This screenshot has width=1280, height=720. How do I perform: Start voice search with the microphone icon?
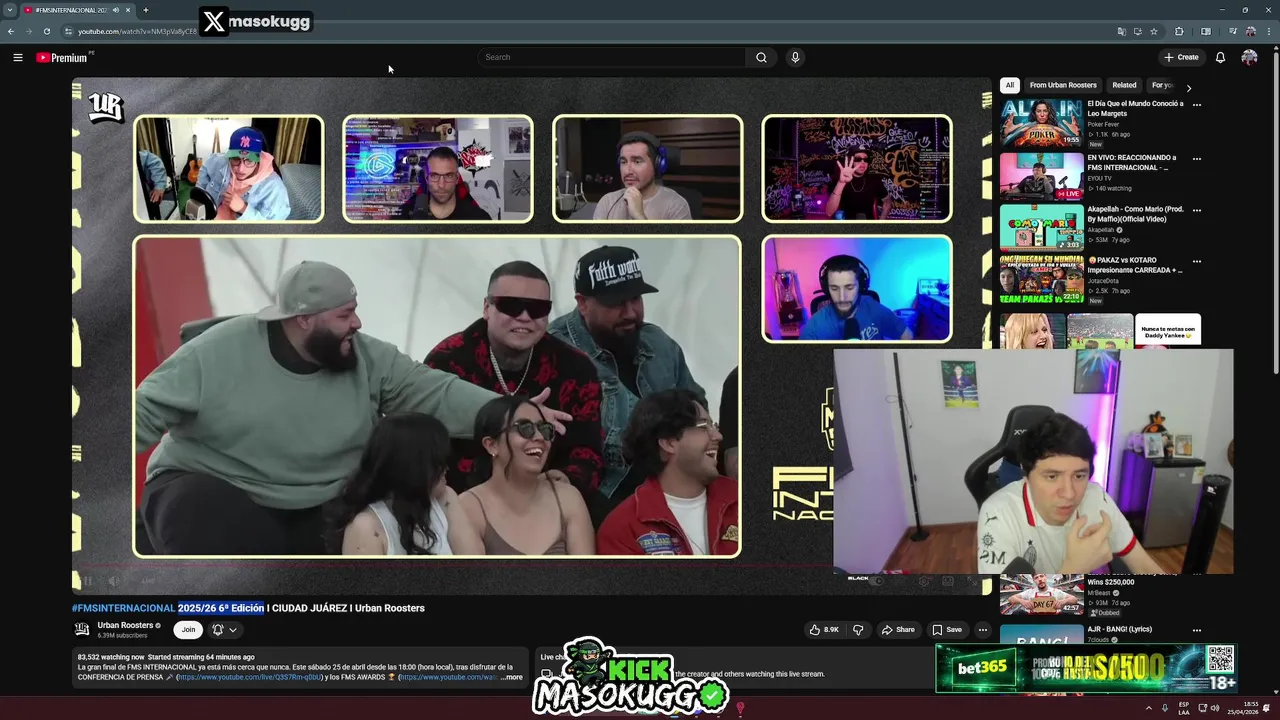[x=795, y=57]
